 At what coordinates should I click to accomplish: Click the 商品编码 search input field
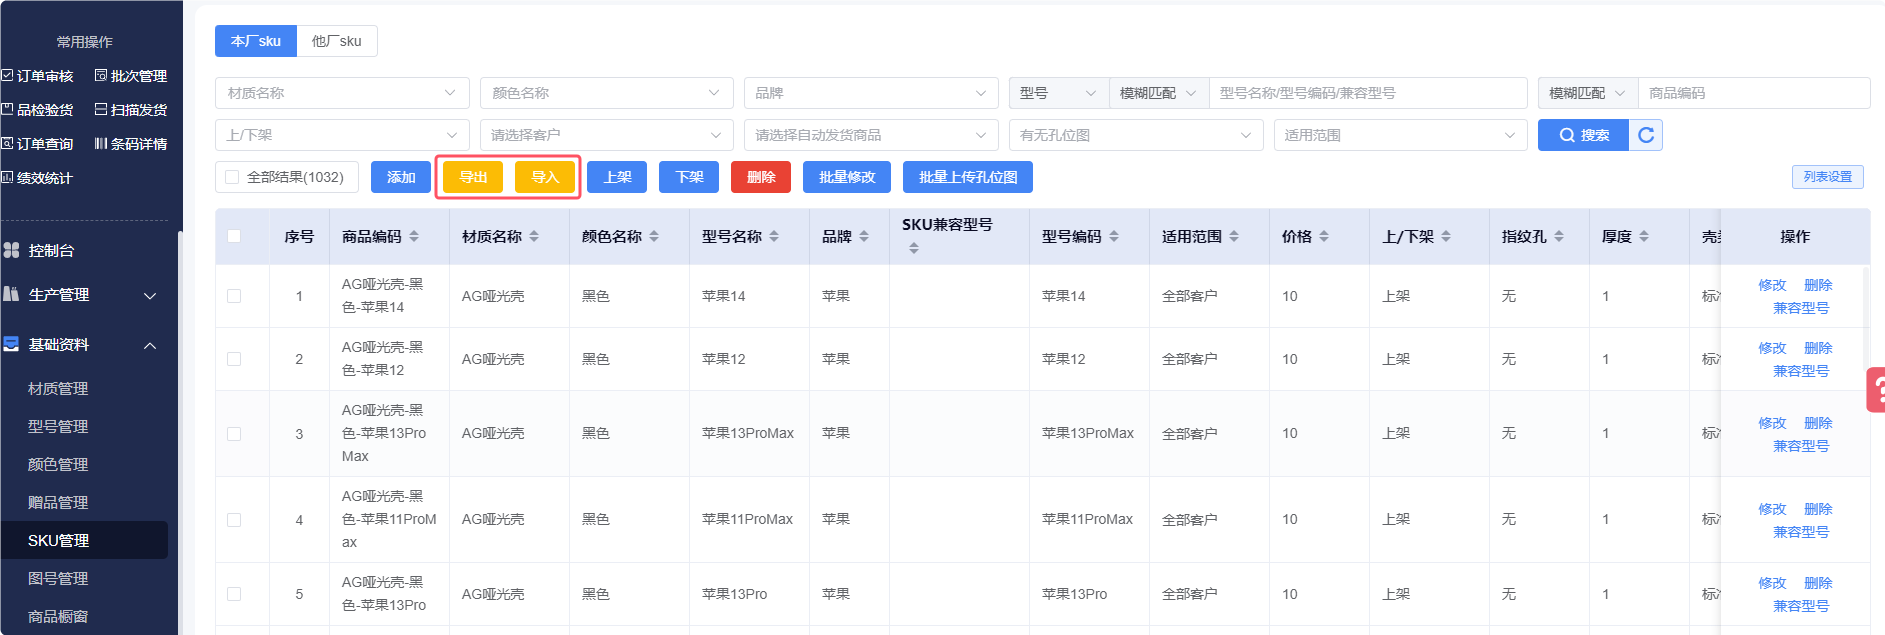point(1753,93)
